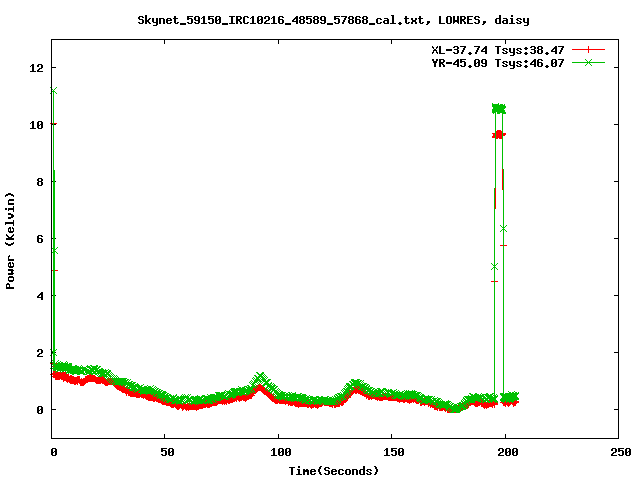640x480 pixels.
Task: Click the x-axis tick label 100
Action: pos(280,452)
